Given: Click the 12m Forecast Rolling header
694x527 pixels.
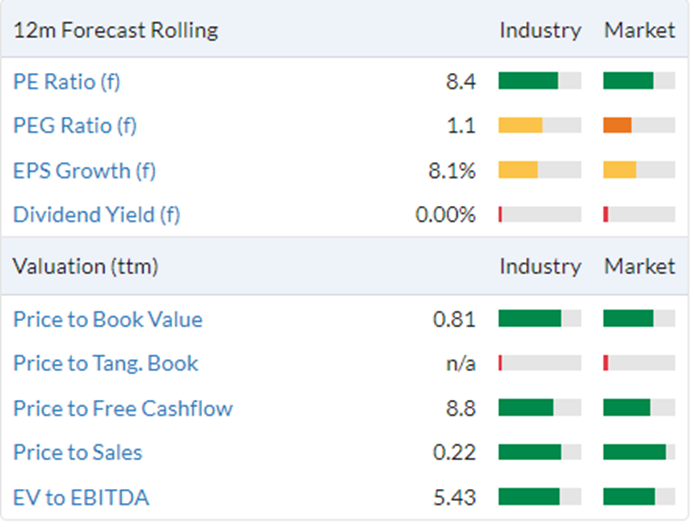Looking at the screenshot, I should click(116, 31).
